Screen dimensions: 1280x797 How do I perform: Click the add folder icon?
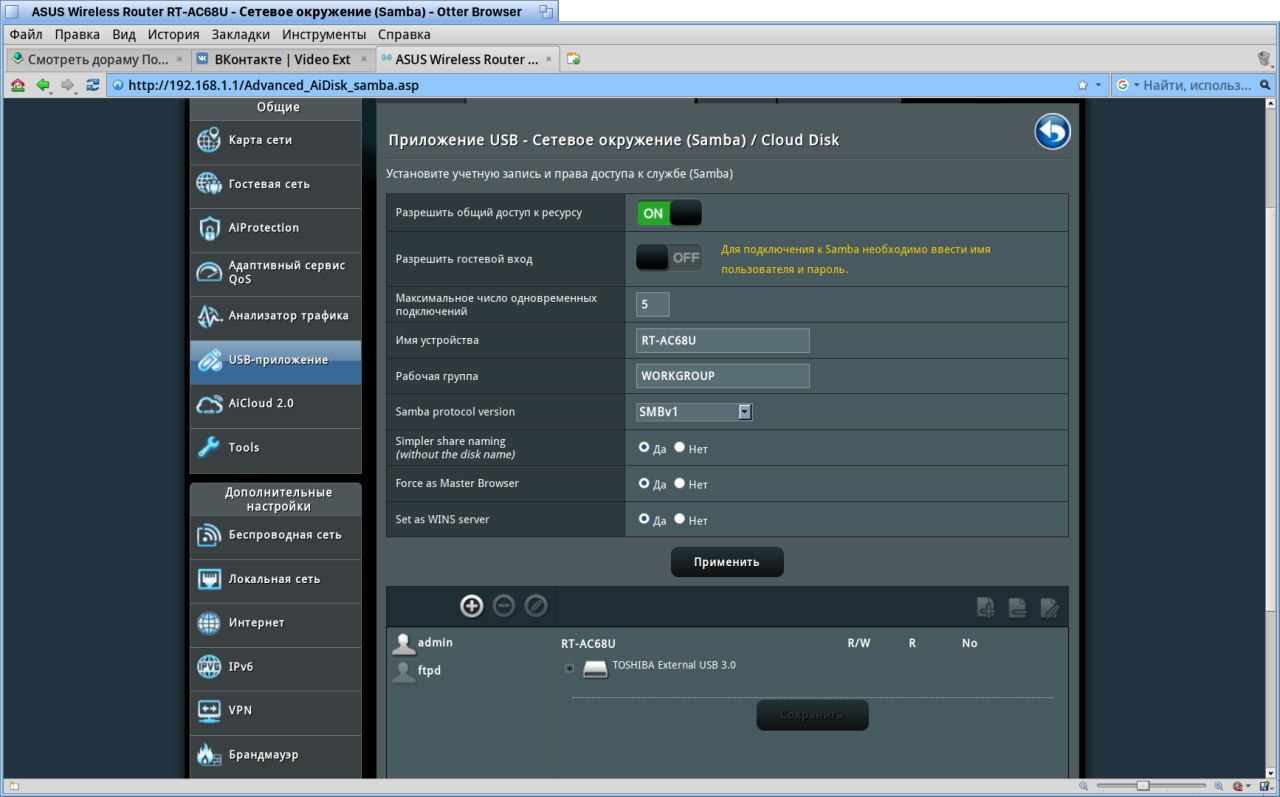[986, 607]
